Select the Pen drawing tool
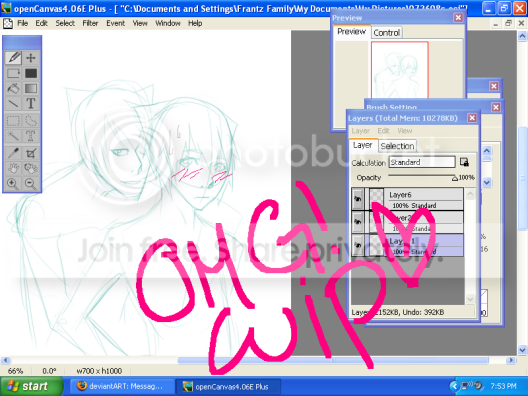528x396 pixels. 13,58
